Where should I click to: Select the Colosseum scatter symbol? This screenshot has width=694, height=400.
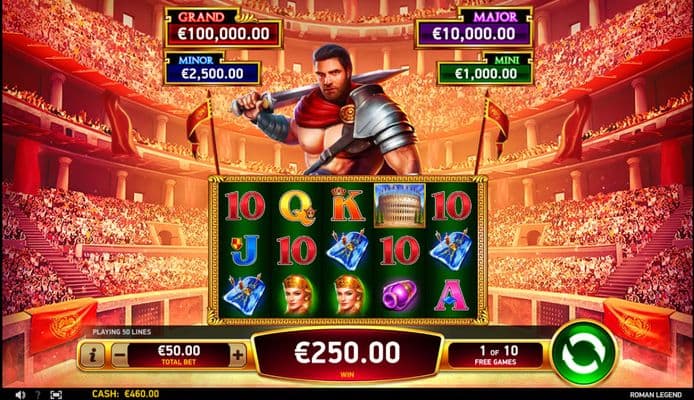tap(400, 206)
